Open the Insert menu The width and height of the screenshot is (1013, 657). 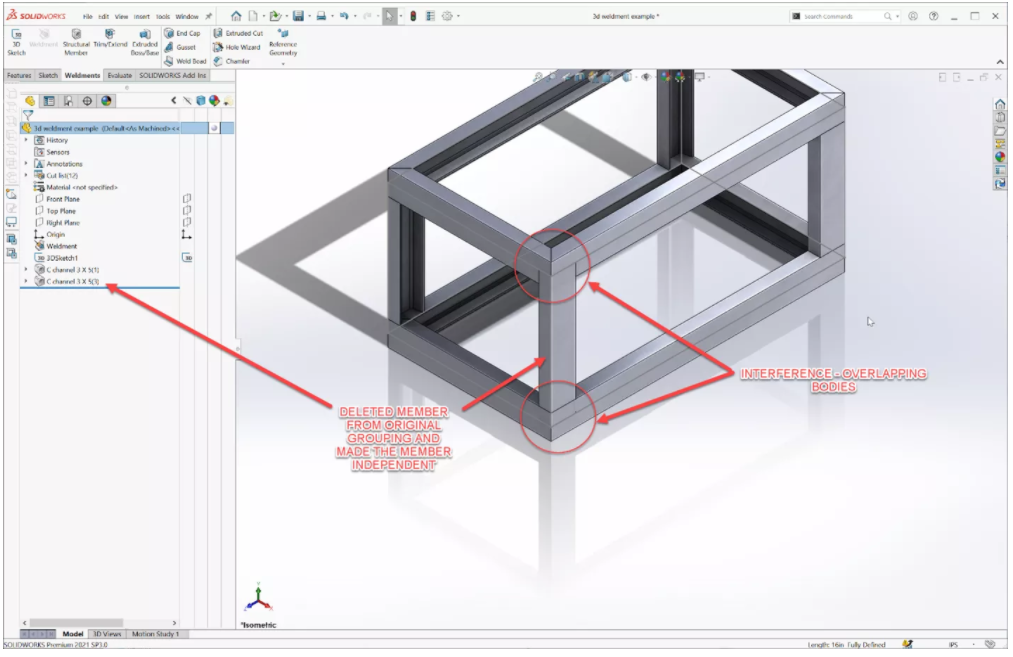(x=141, y=17)
